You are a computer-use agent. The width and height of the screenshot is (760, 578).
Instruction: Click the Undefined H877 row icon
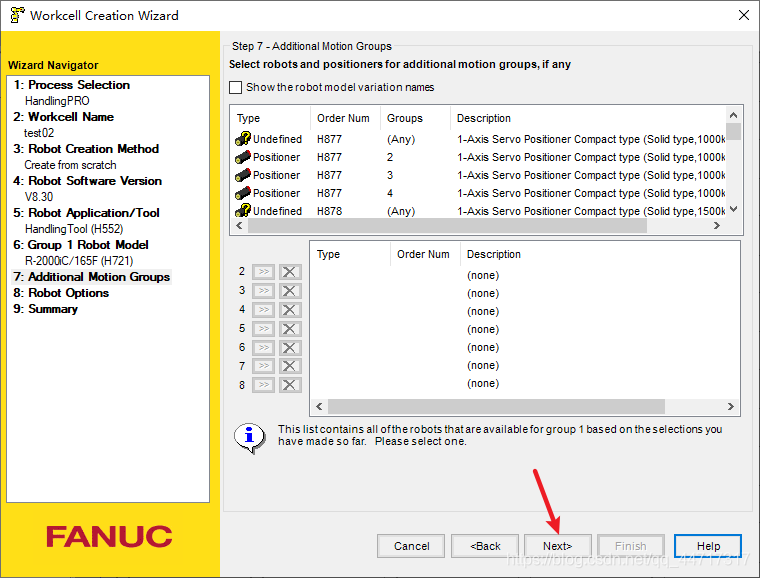pos(243,139)
